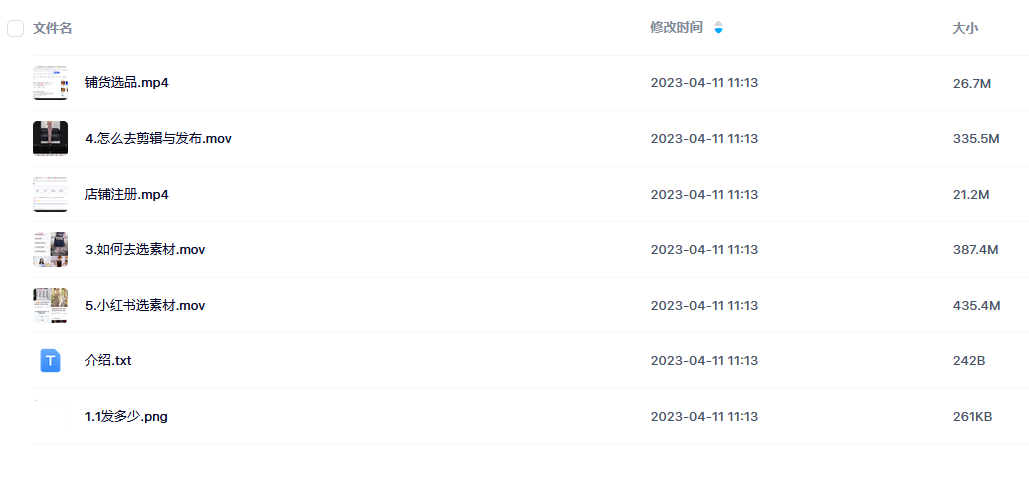Screen dimensions: 1029x482
Task: Click the video thumbnail of 4.怎么去剪辑与发布.mov
Action: [x=51, y=138]
